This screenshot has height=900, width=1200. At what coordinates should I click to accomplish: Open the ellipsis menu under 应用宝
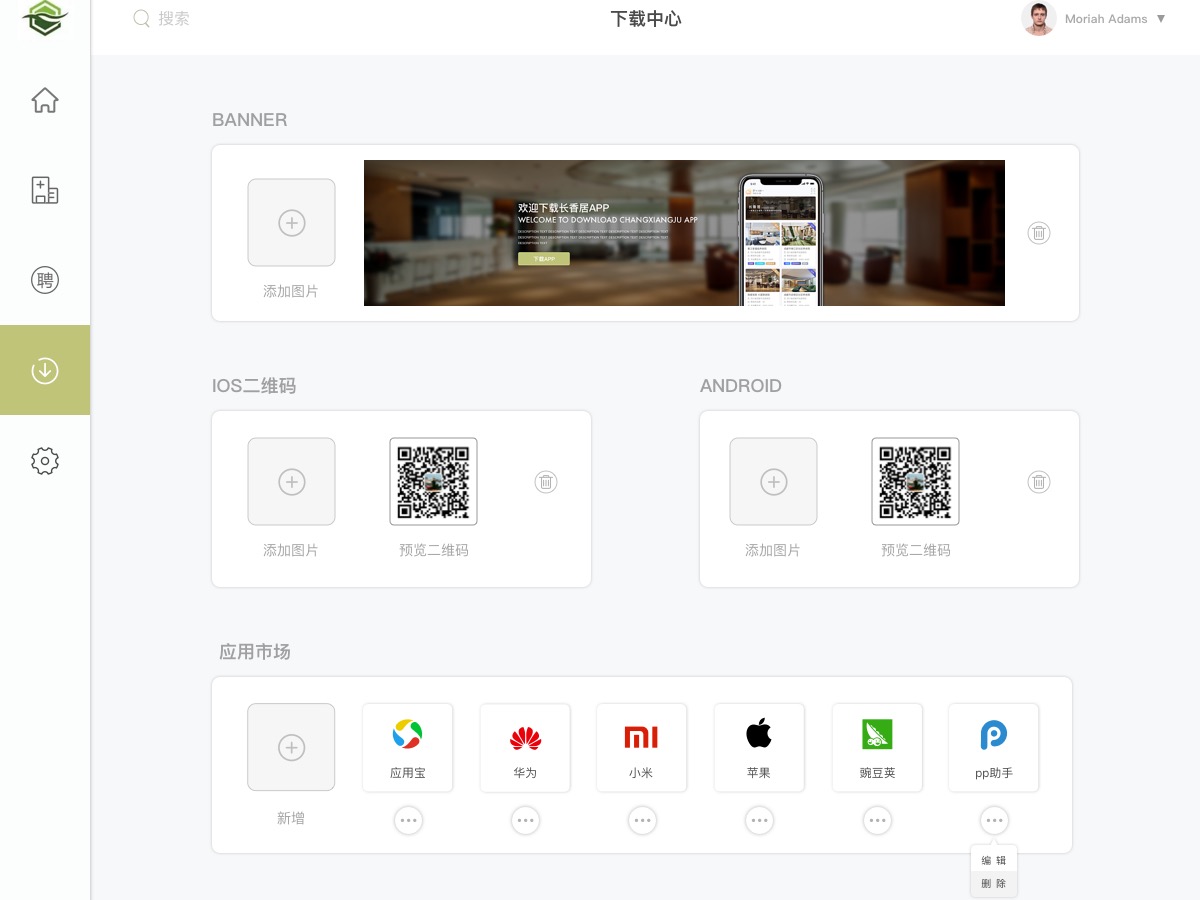click(x=408, y=820)
